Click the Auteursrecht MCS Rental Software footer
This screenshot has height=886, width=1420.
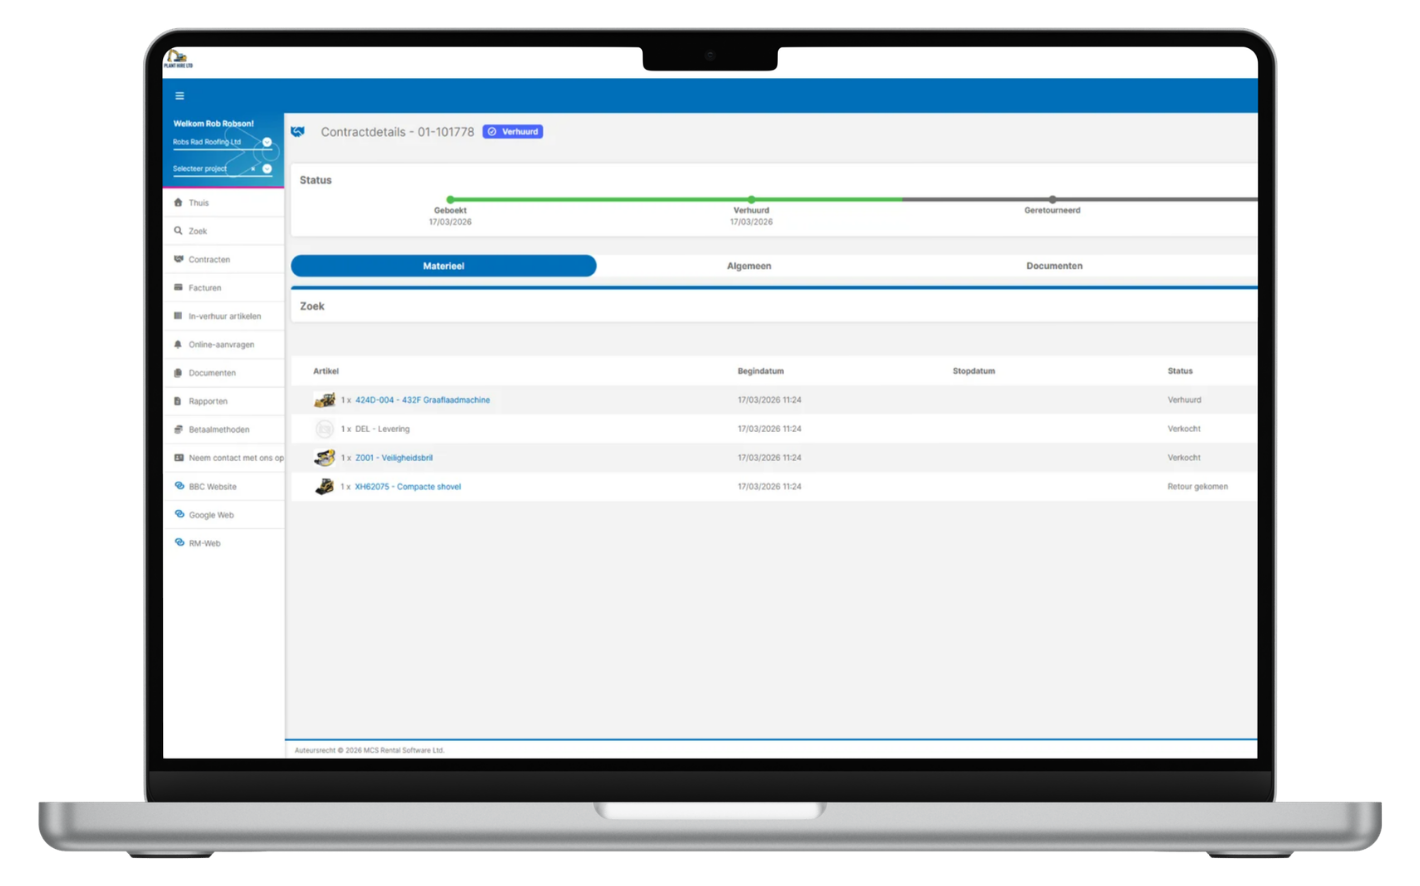(x=369, y=750)
